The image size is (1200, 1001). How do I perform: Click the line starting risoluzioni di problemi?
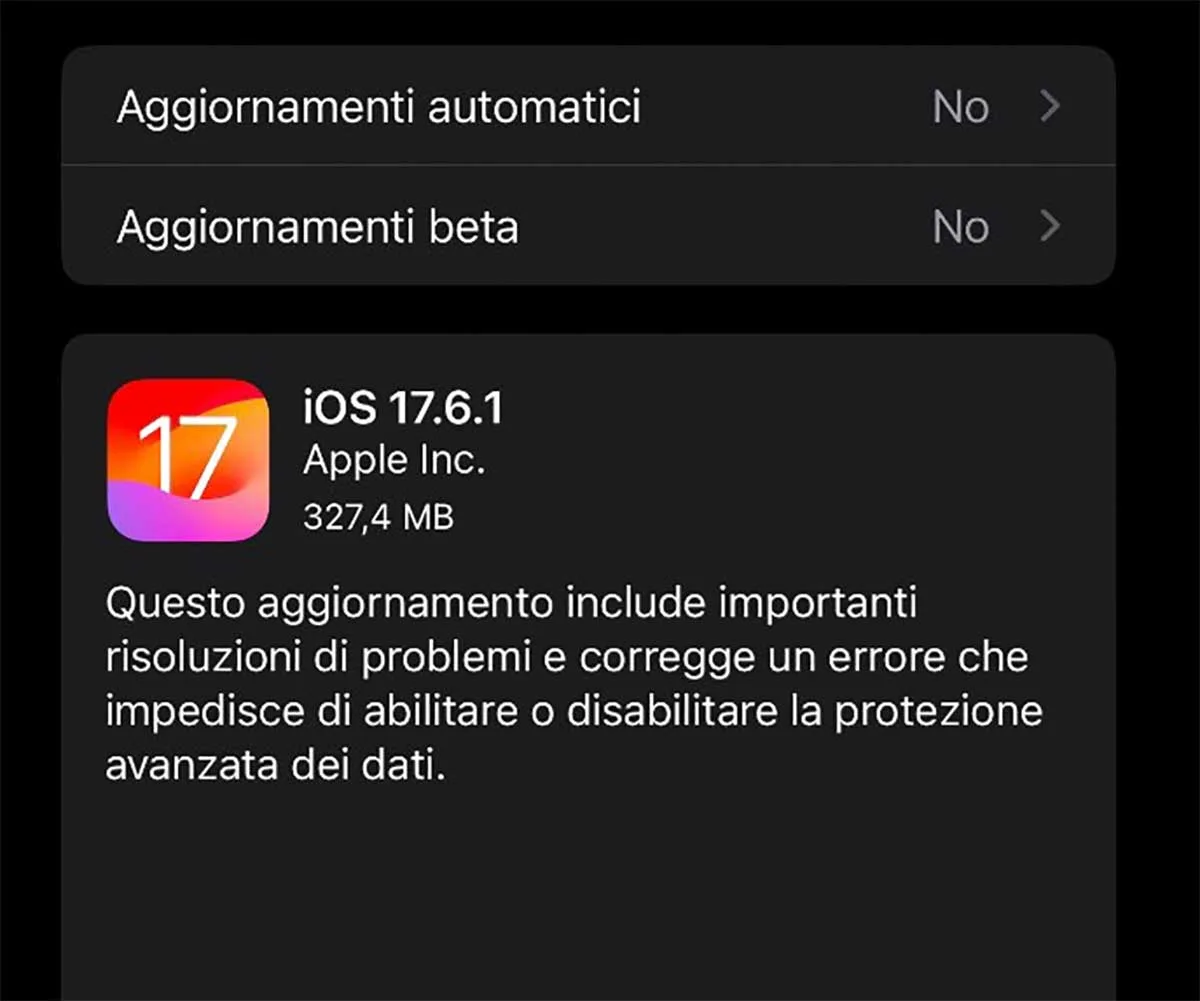[x=567, y=659]
